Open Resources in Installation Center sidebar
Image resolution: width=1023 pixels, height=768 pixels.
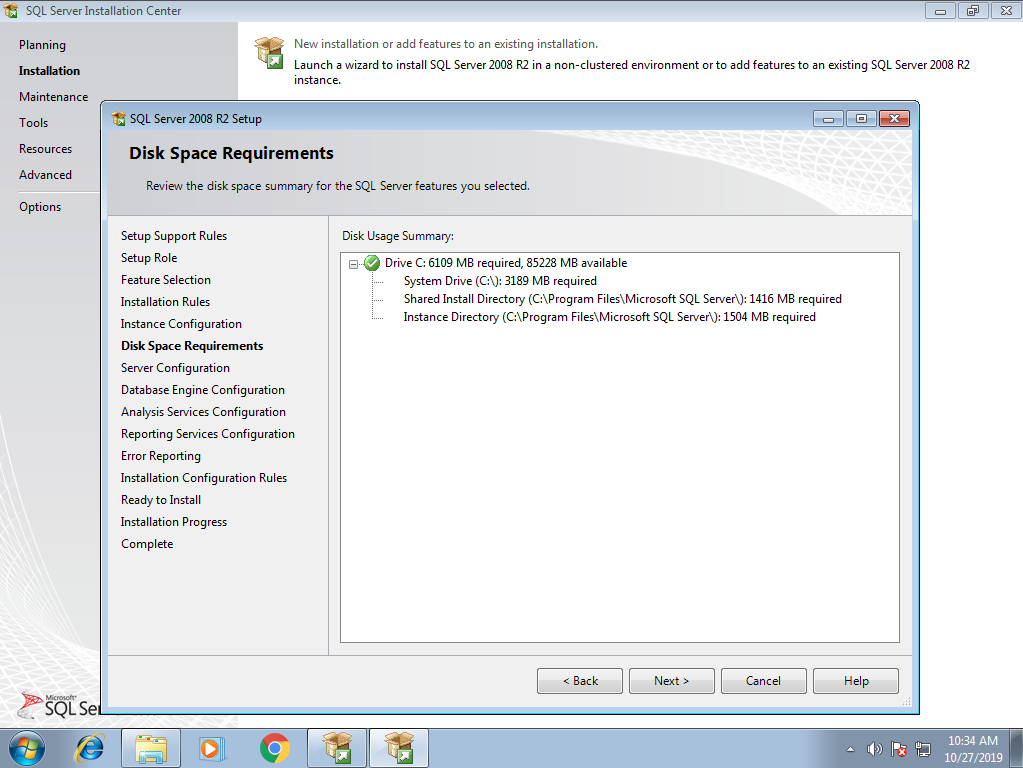(x=46, y=149)
